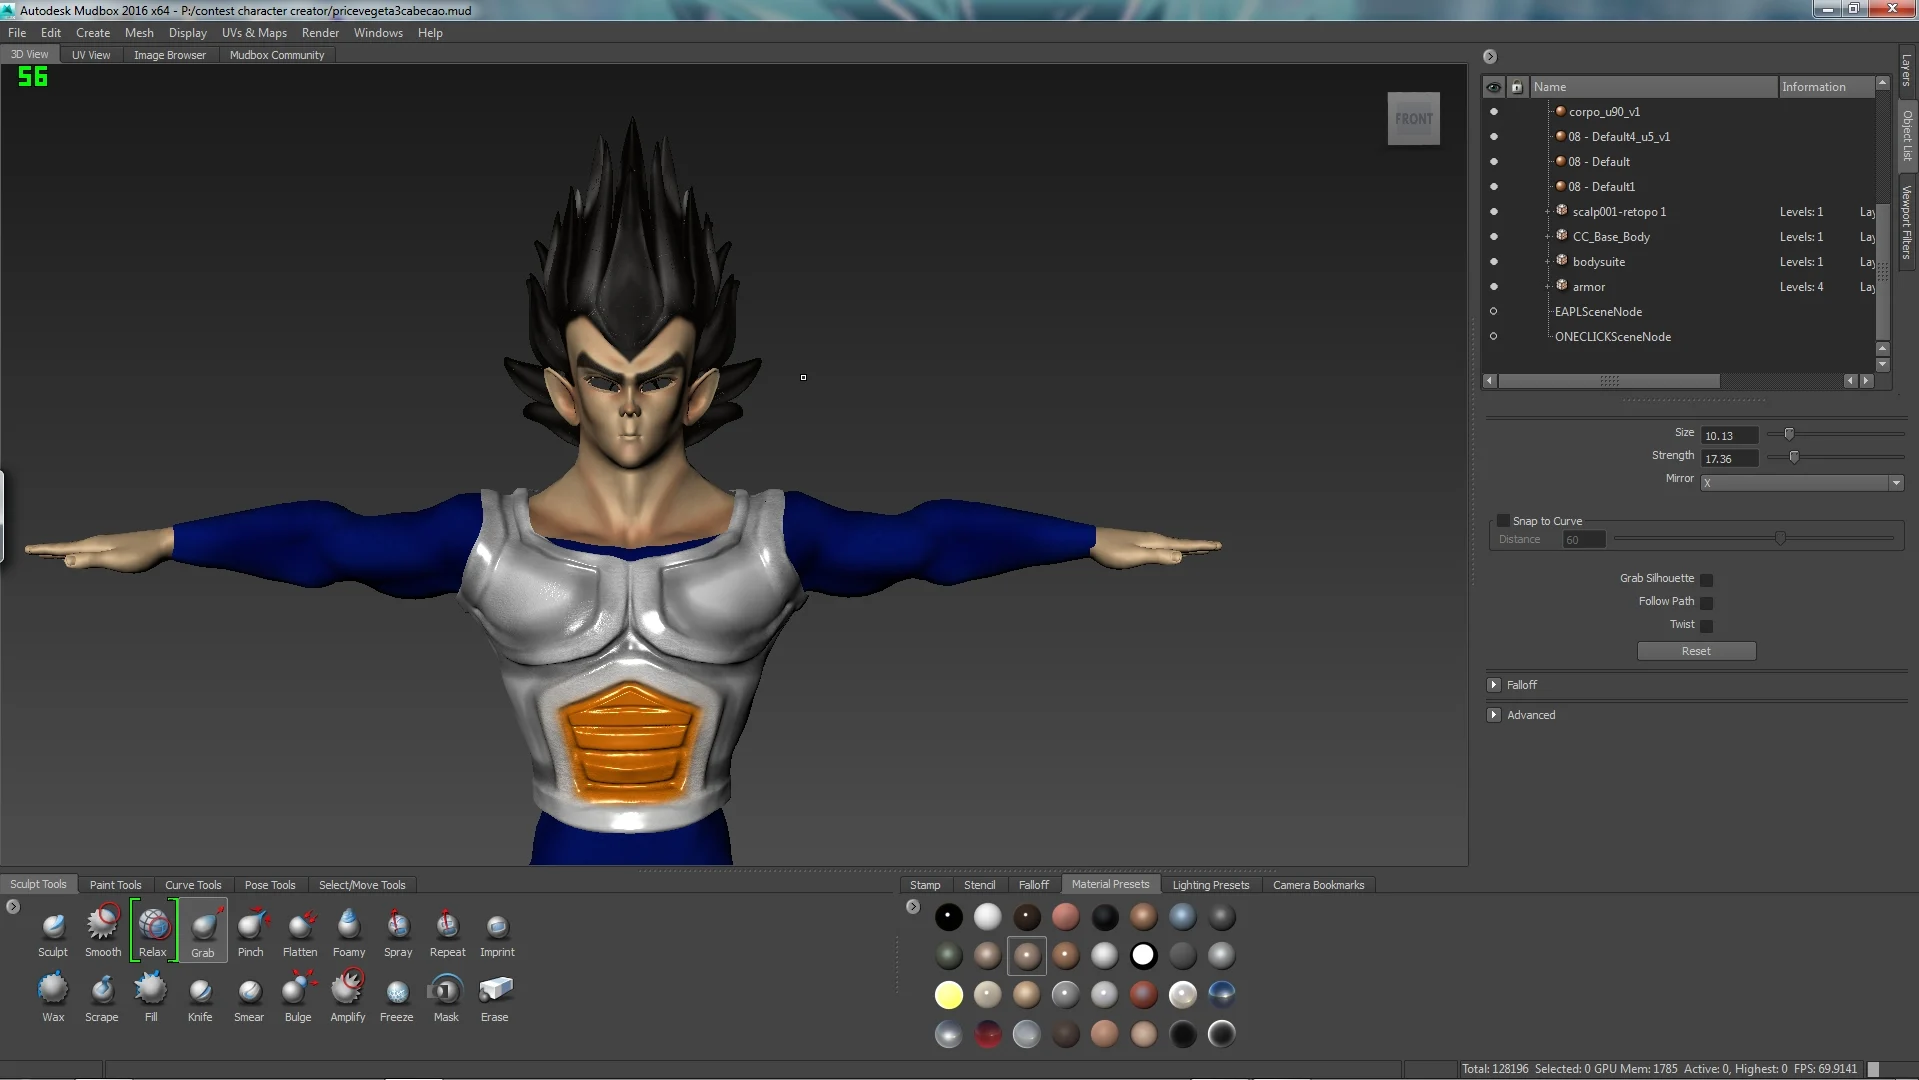The width and height of the screenshot is (1919, 1080).
Task: Switch to the Stencil tab
Action: 979,885
